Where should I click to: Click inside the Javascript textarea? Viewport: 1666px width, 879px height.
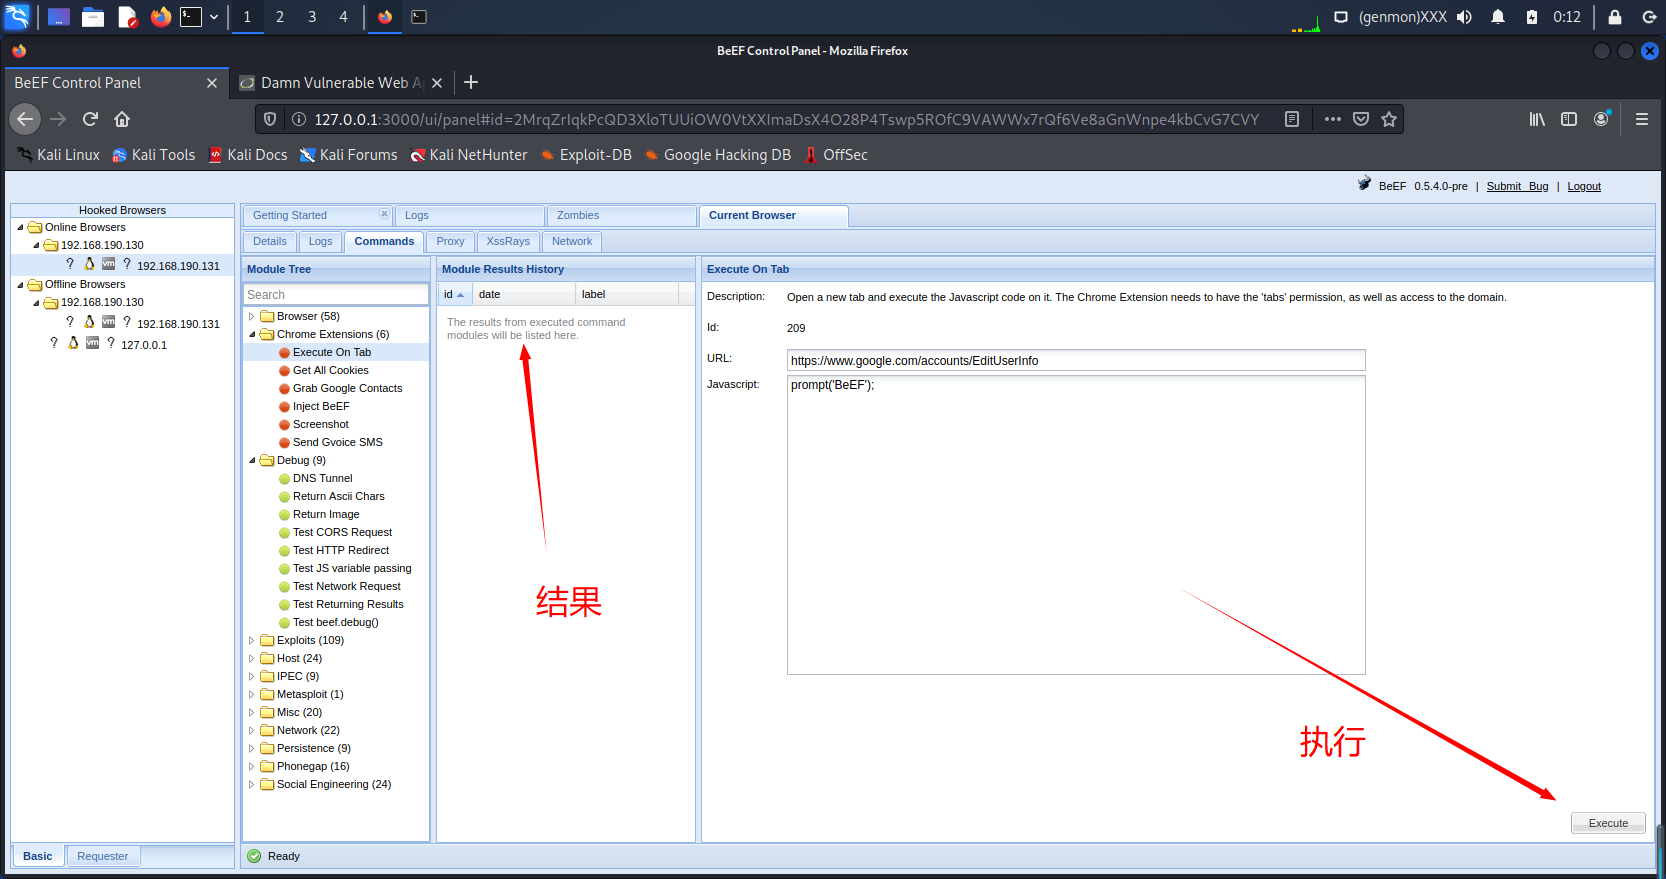1076,525
